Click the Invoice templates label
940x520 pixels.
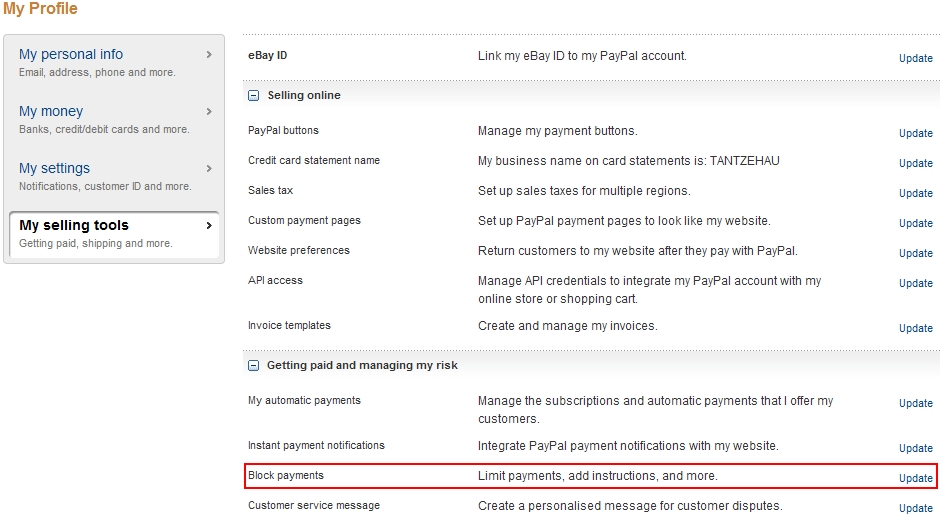tap(289, 325)
